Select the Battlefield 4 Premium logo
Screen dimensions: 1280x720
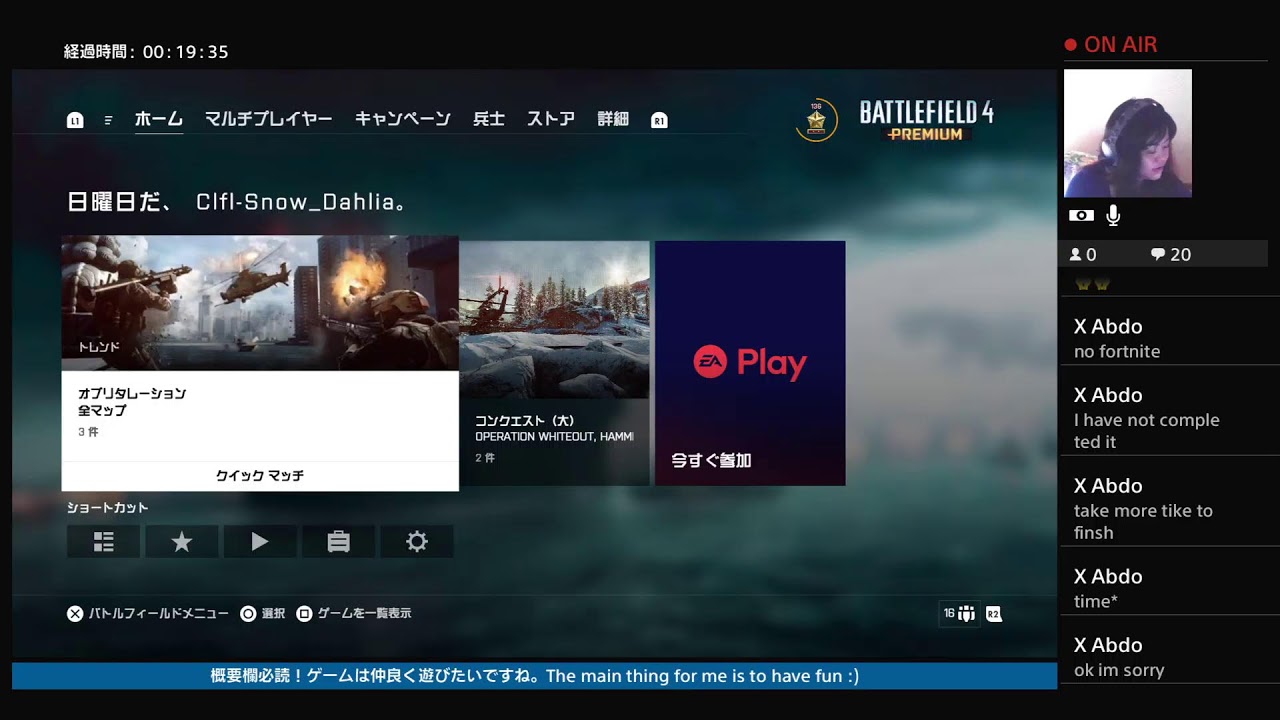926,120
